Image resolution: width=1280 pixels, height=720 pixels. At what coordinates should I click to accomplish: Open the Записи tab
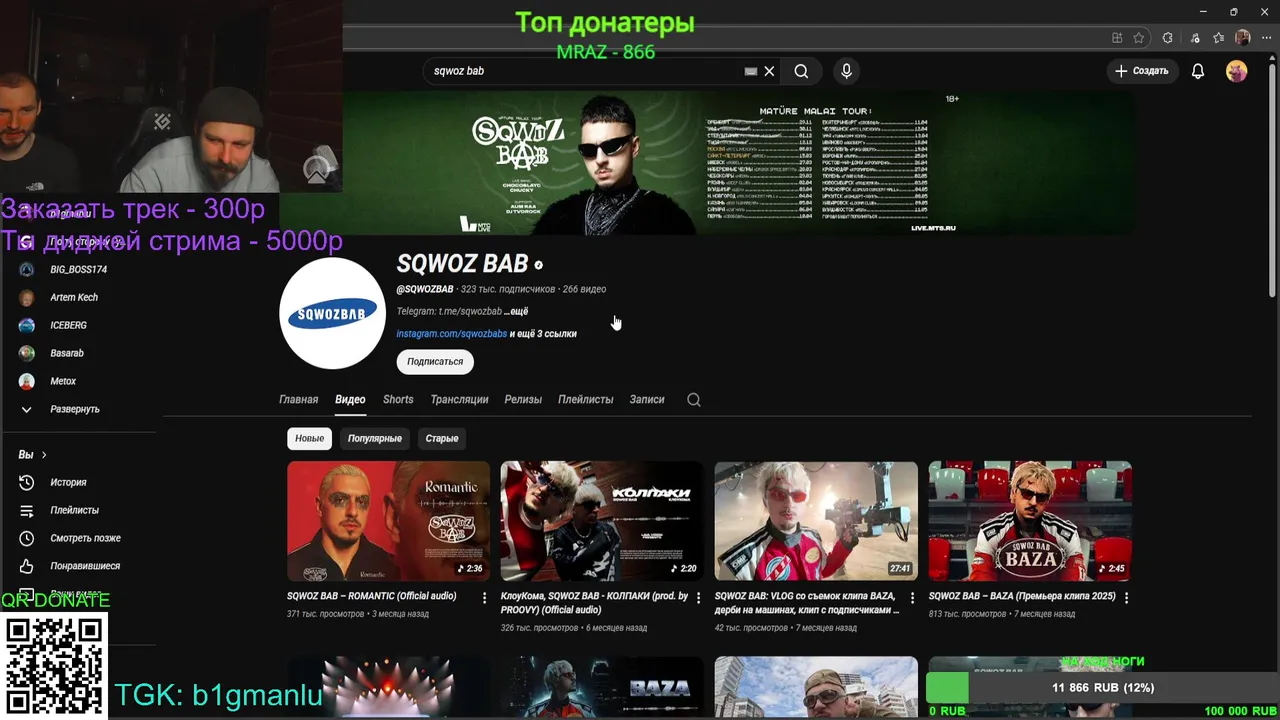tap(647, 399)
